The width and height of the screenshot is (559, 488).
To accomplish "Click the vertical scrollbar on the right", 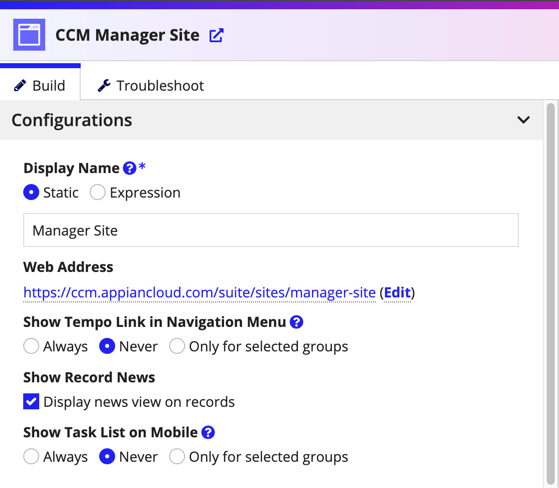I will [x=551, y=292].
